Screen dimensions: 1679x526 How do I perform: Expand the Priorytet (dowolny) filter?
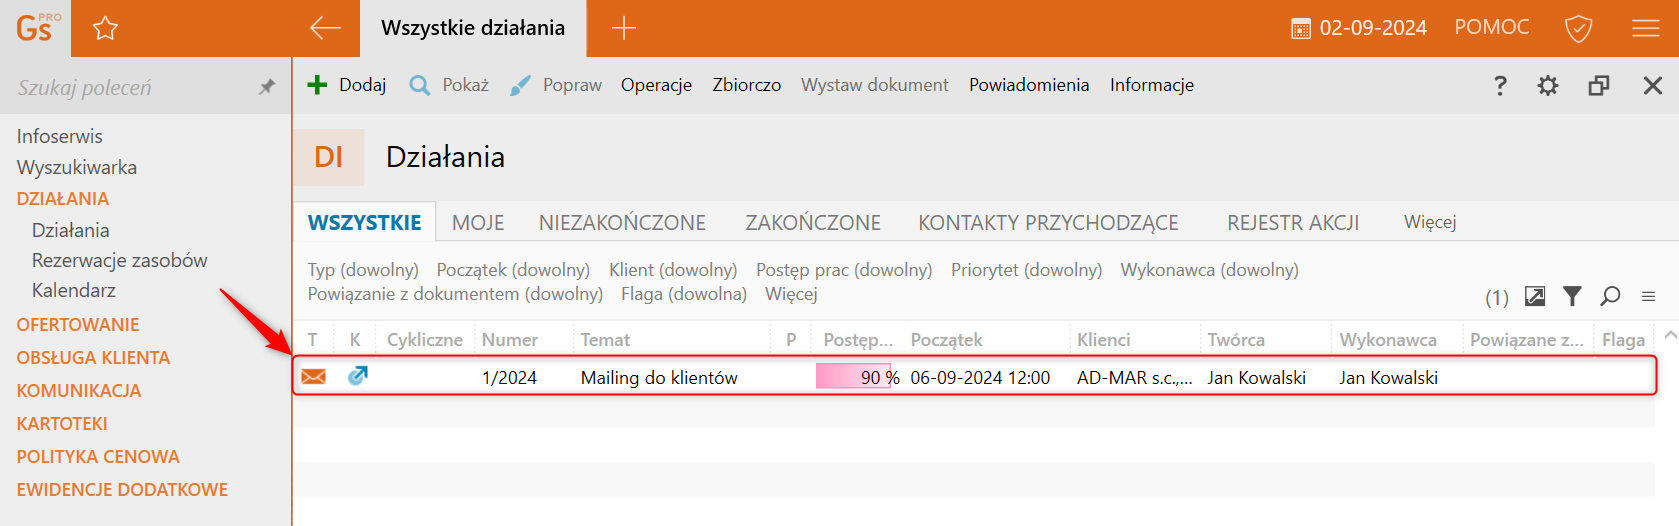[1026, 270]
